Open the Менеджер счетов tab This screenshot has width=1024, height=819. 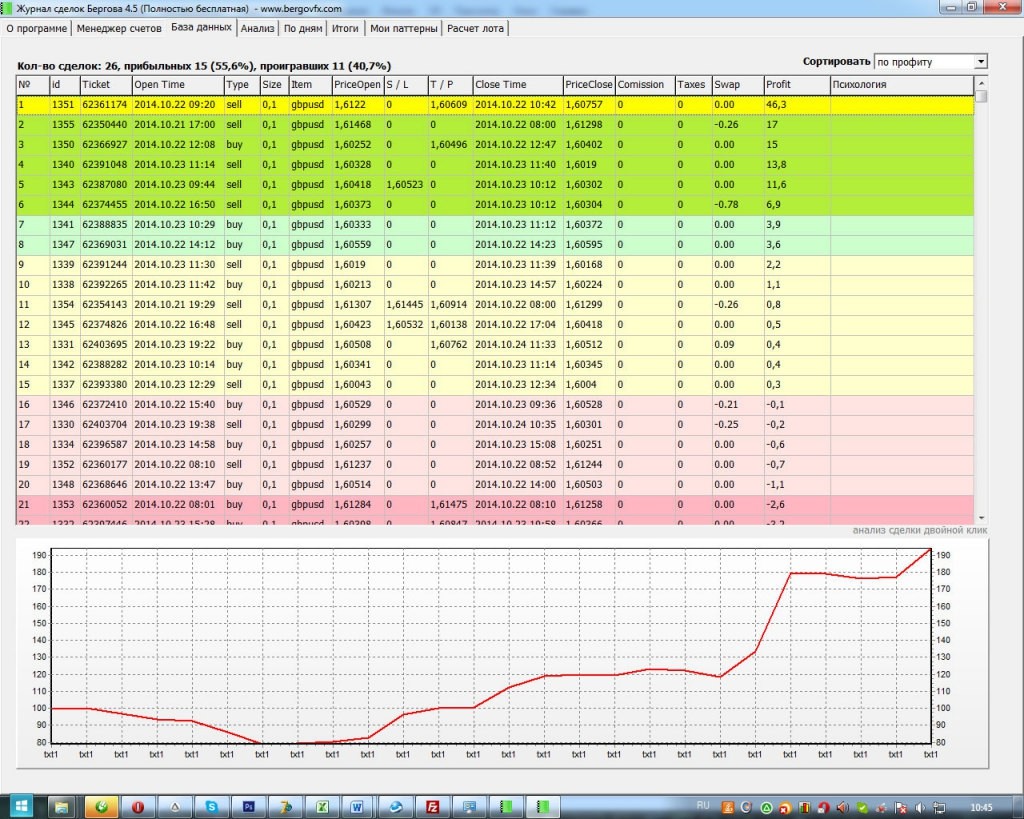coord(120,28)
